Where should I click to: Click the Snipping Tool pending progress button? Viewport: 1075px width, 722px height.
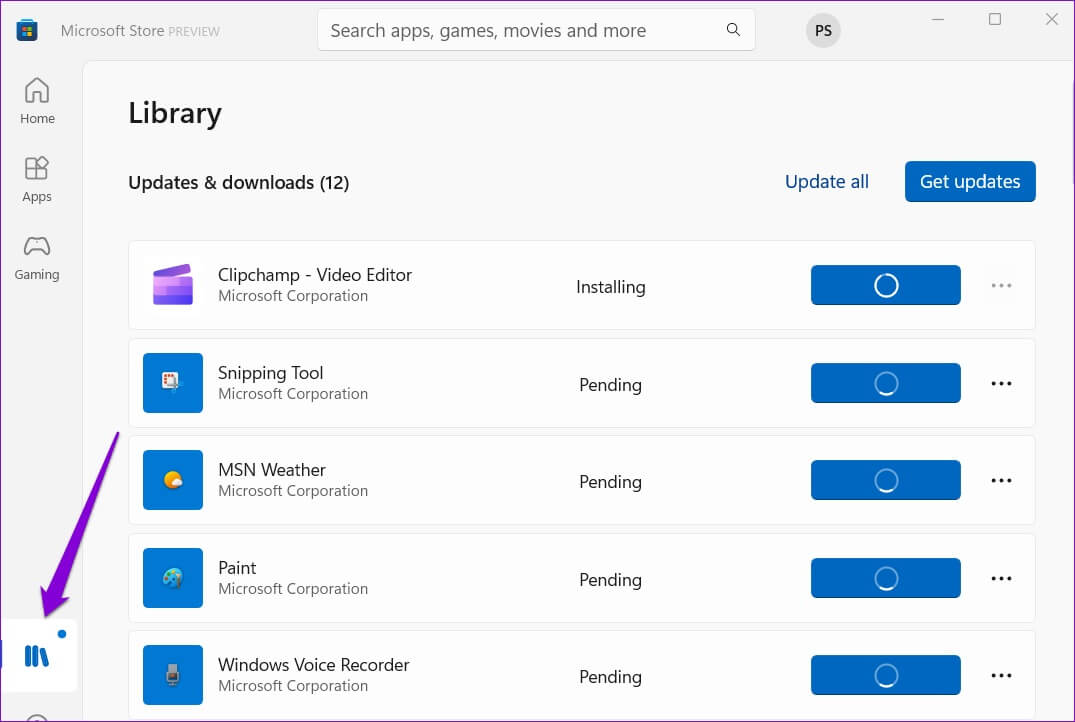pyautogui.click(x=886, y=383)
